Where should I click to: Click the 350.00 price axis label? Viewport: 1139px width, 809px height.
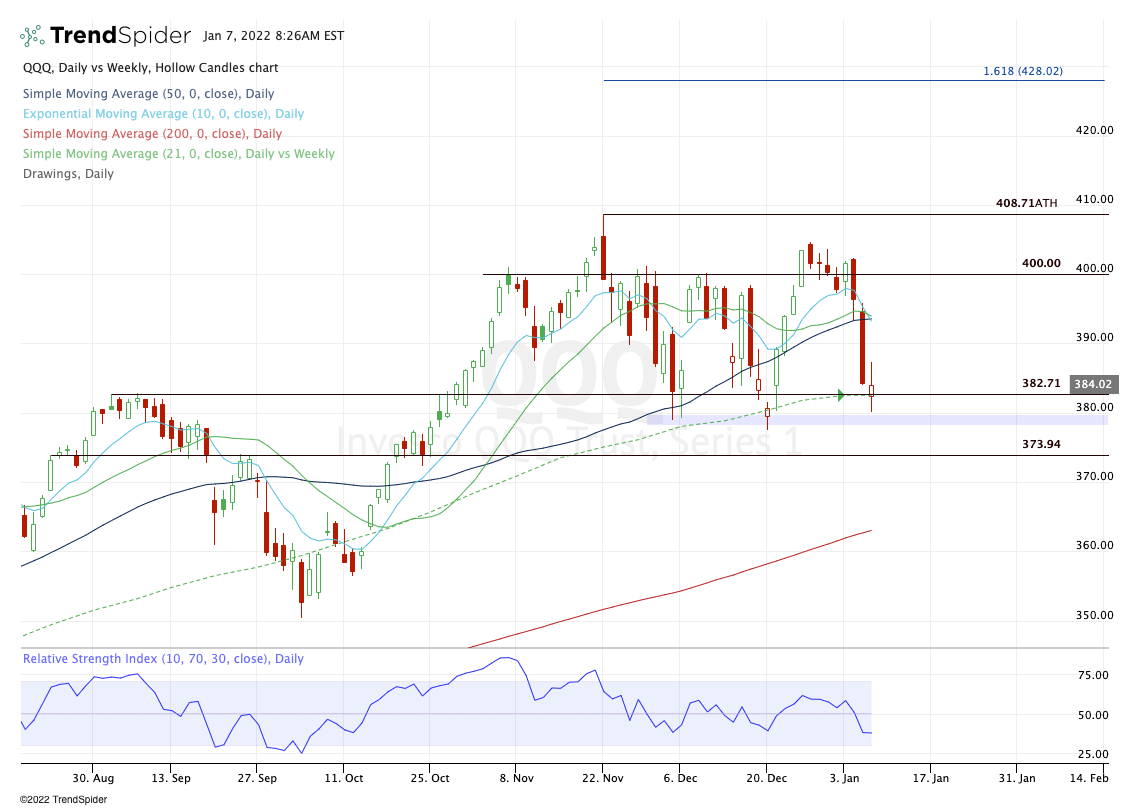click(x=1094, y=614)
